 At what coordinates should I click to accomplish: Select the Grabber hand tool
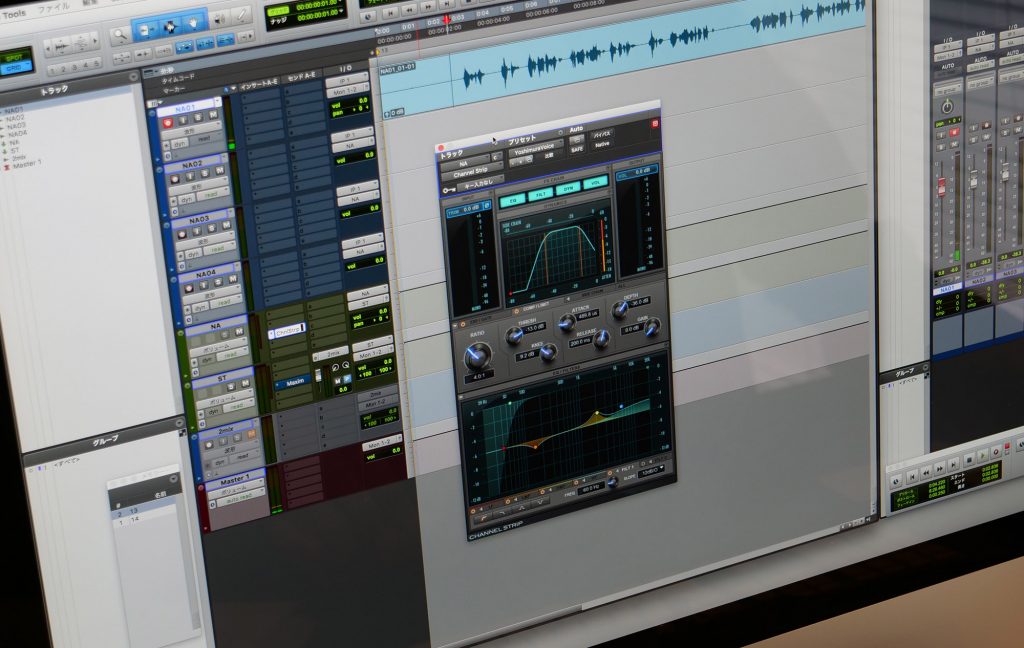[194, 24]
